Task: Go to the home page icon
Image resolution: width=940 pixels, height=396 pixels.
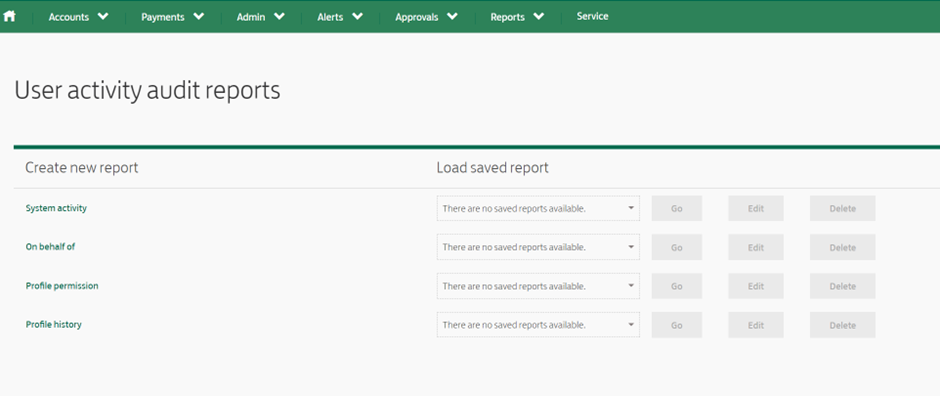Action: [9, 17]
